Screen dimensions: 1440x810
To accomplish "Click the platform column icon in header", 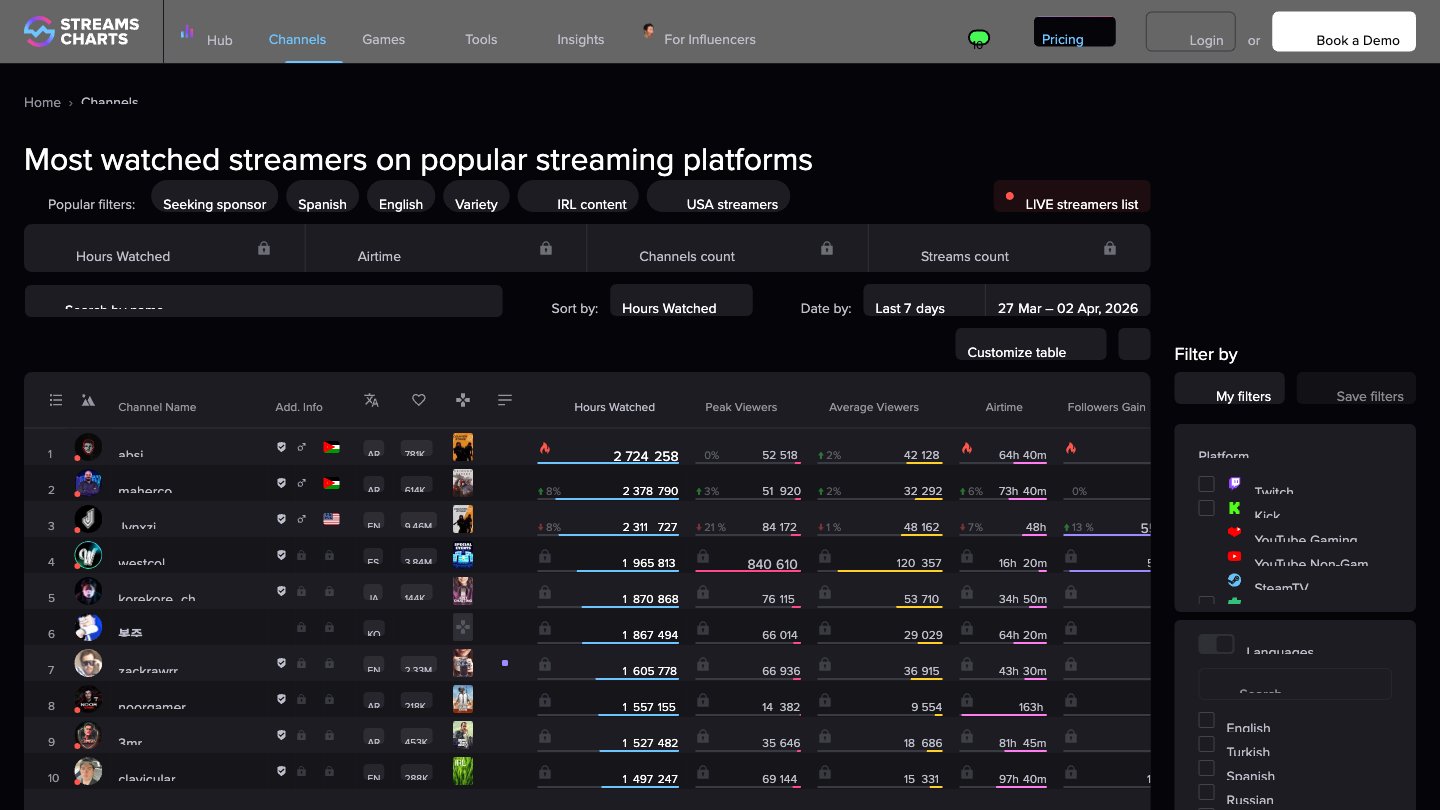I will pyautogui.click(x=88, y=400).
